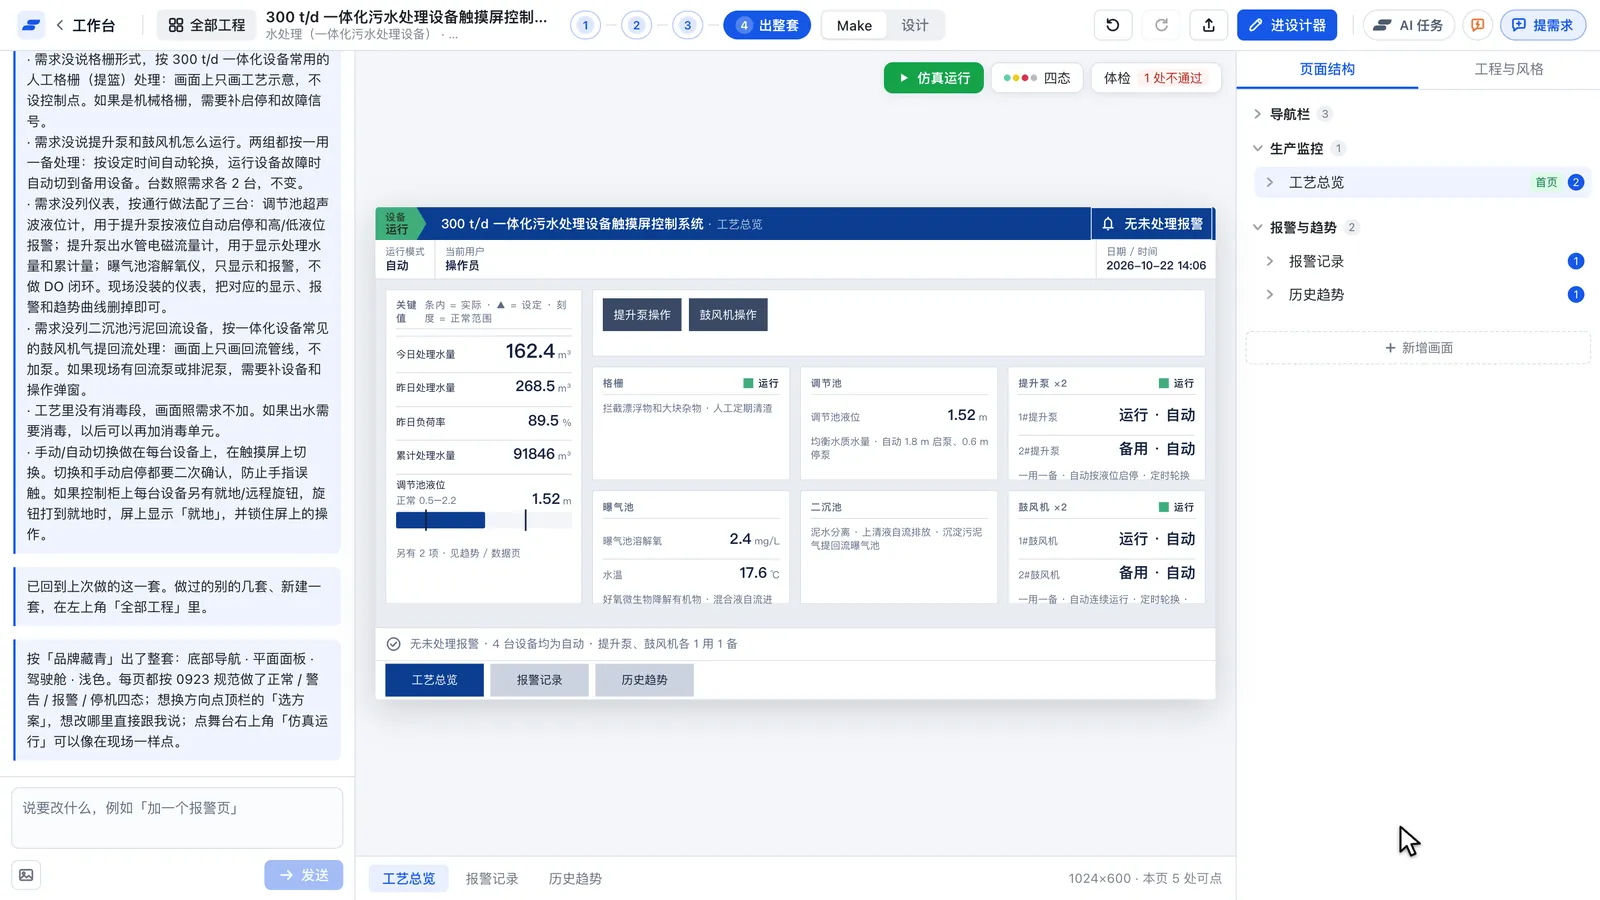Click 提需求 button
The image size is (1600, 900).
pyautogui.click(x=1543, y=25)
